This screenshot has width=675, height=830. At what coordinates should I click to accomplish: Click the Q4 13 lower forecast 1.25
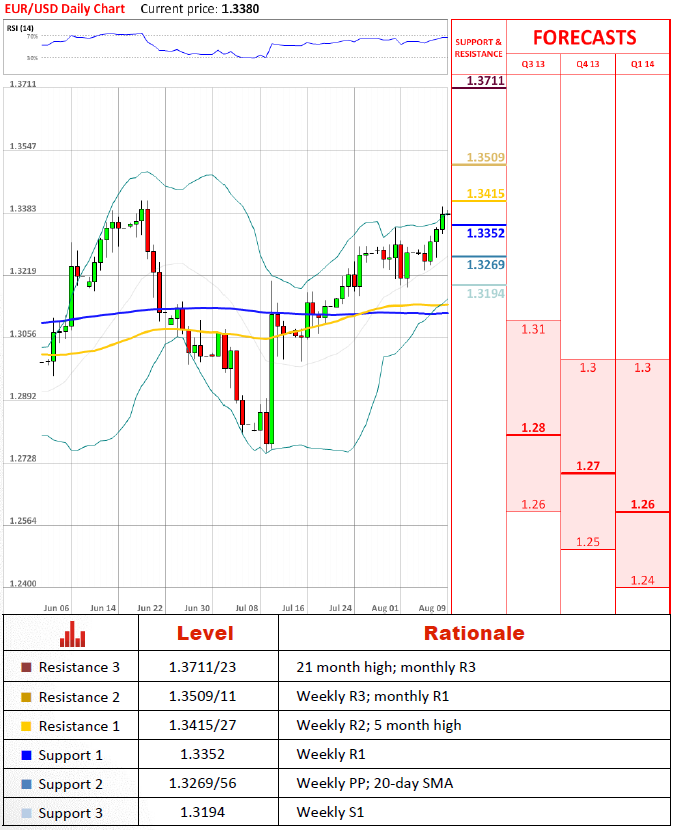tap(588, 542)
